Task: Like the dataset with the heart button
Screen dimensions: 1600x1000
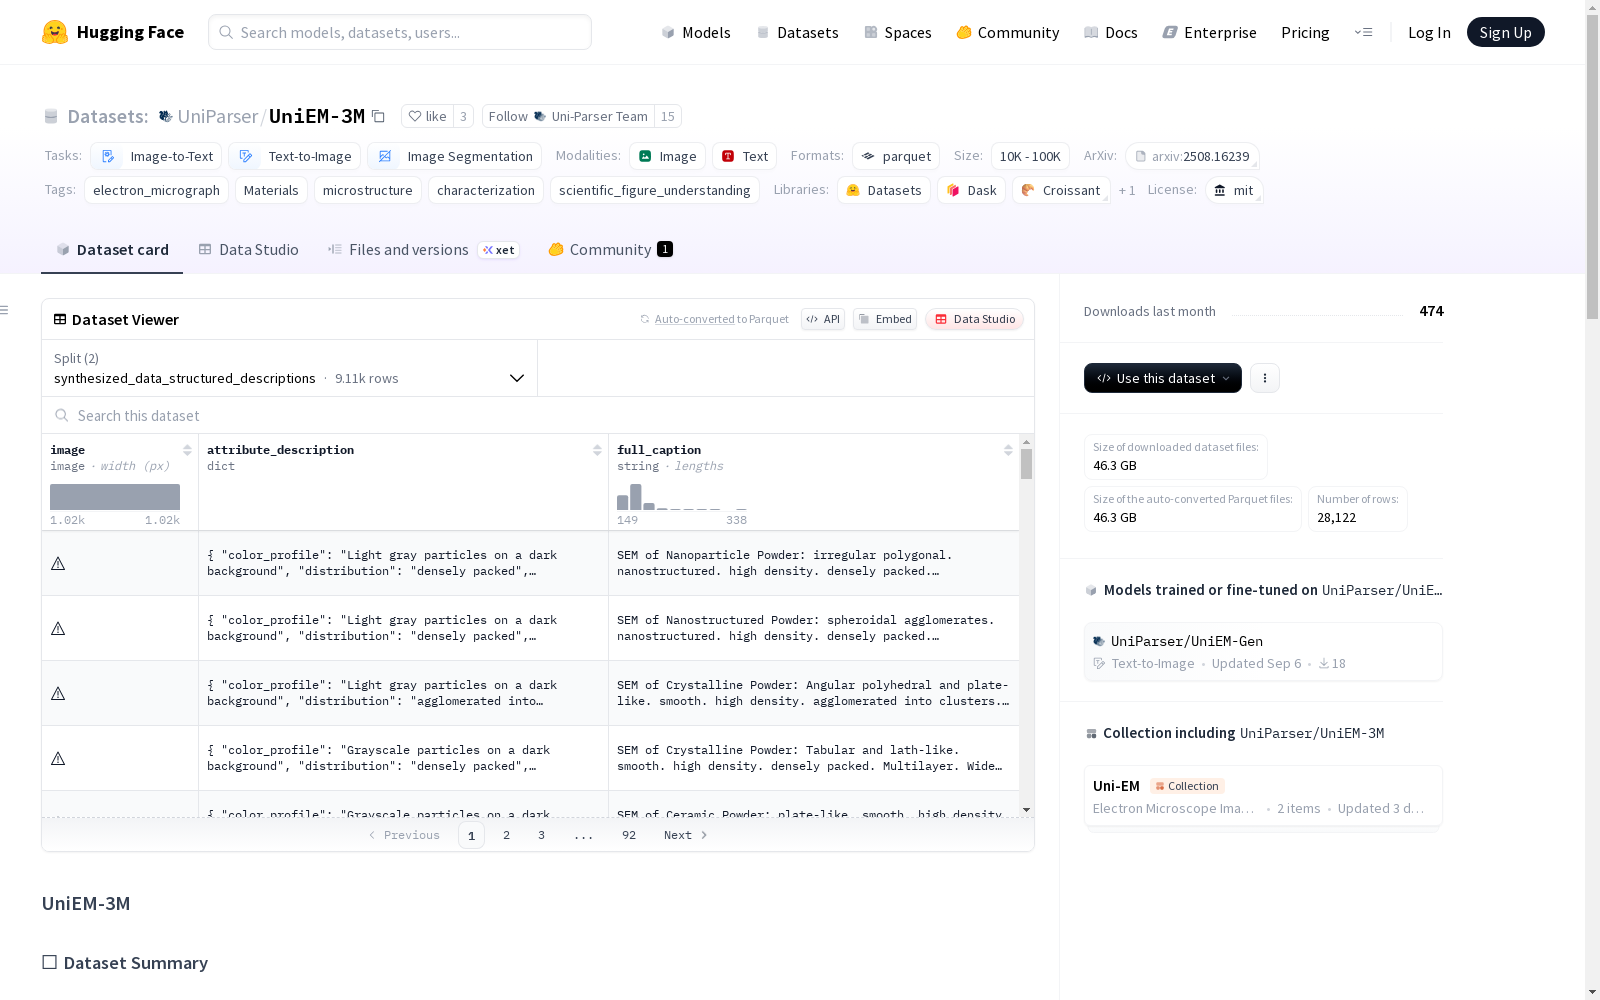Action: (x=427, y=116)
